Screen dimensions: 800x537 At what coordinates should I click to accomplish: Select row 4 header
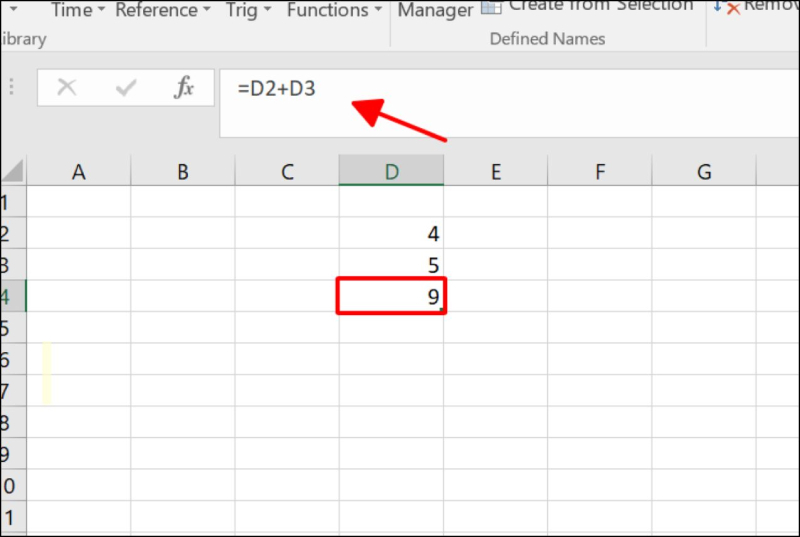click(13, 296)
